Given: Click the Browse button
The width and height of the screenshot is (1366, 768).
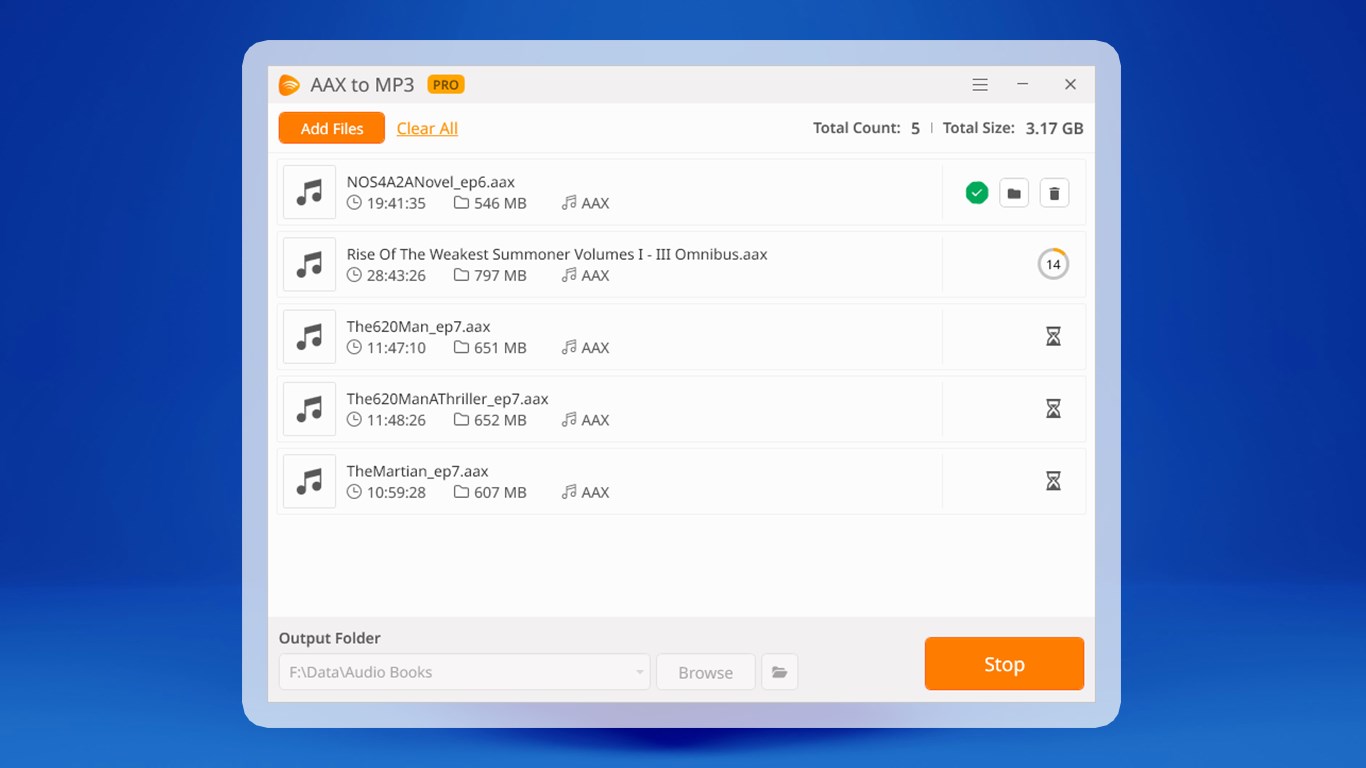Looking at the screenshot, I should point(705,672).
